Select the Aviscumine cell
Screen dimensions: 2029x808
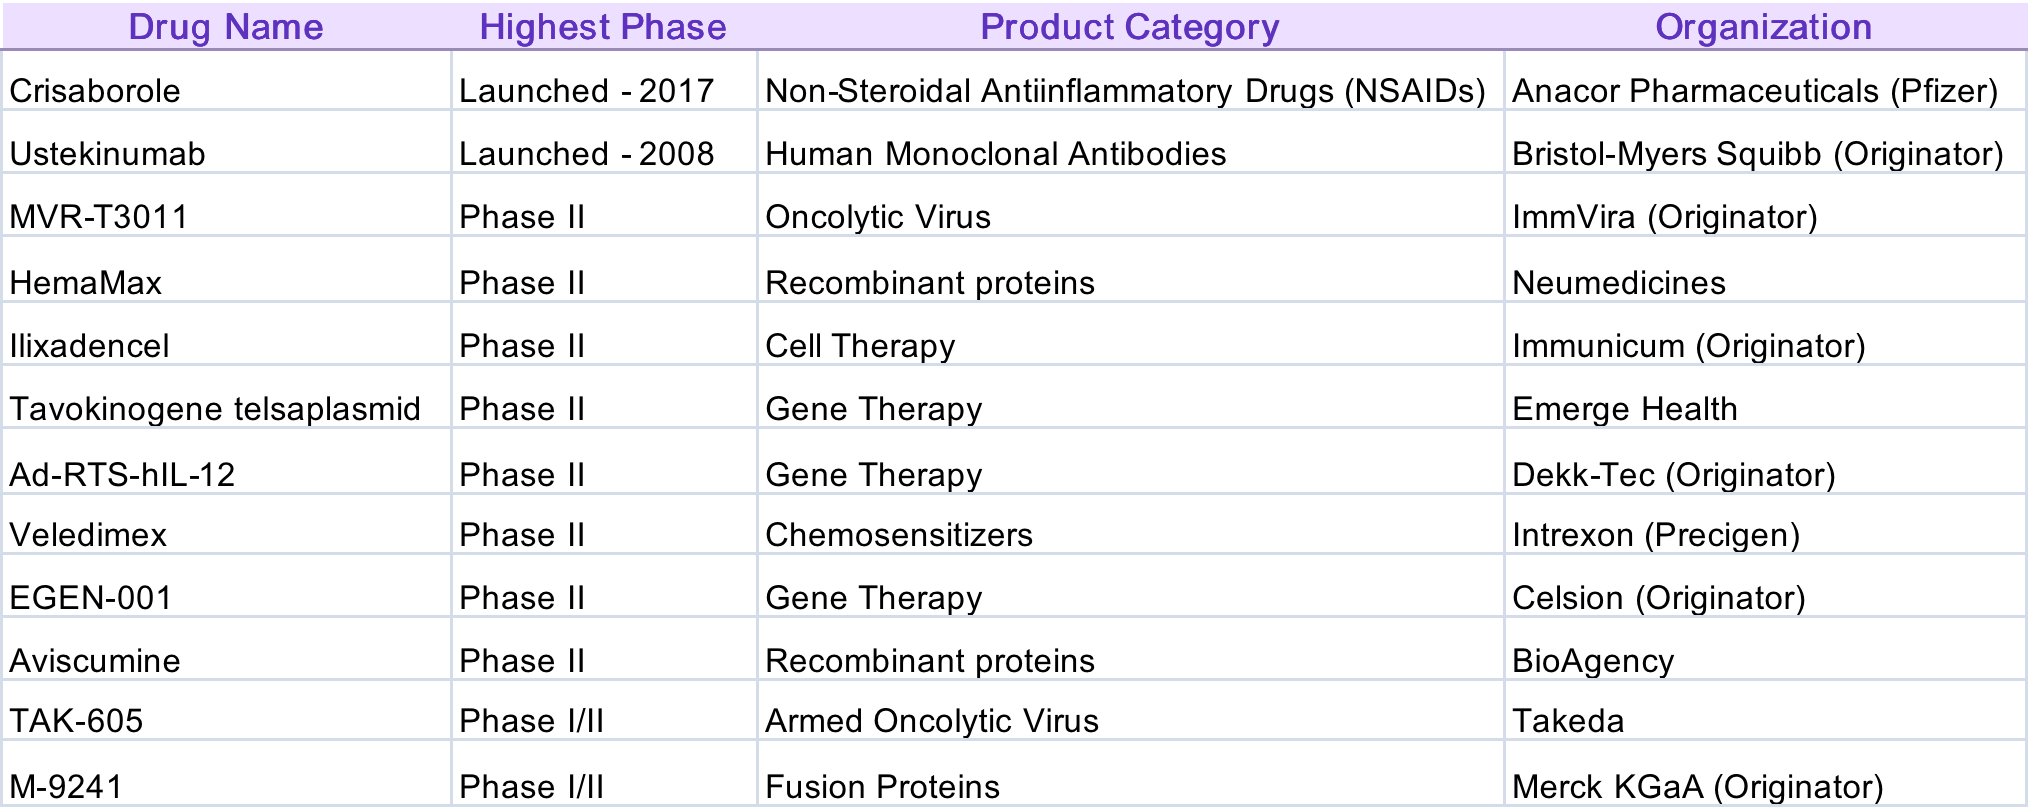[95, 661]
